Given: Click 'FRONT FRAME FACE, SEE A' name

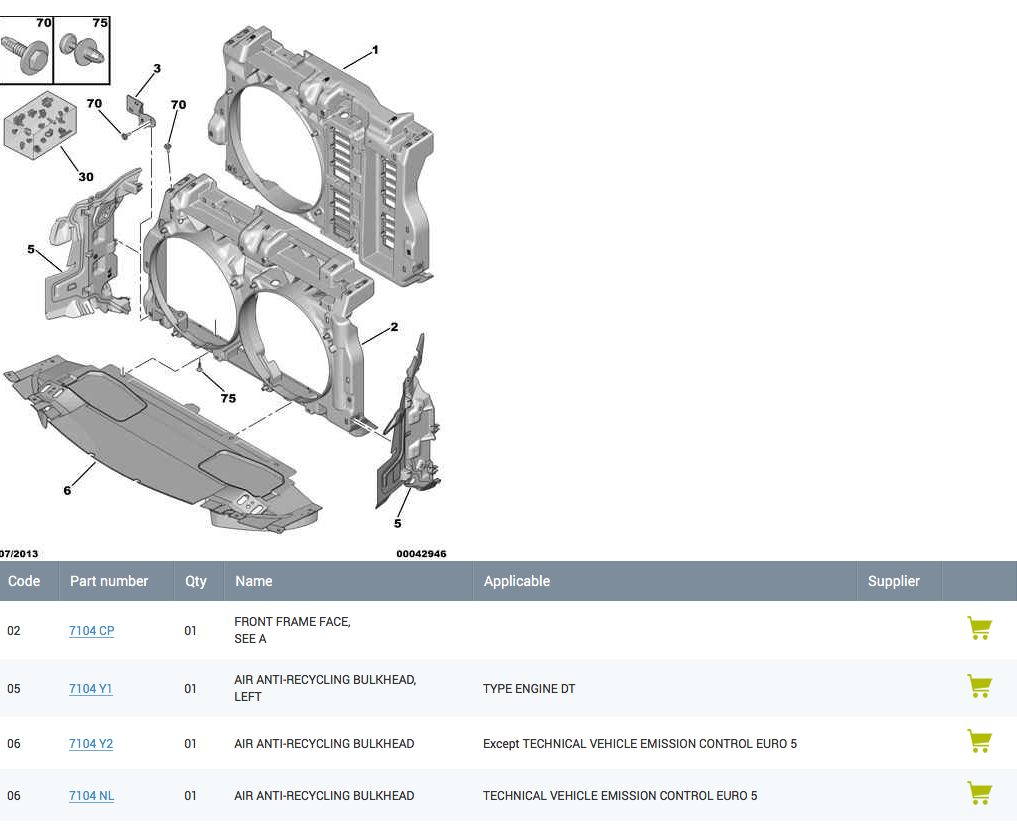Looking at the screenshot, I should [x=292, y=630].
